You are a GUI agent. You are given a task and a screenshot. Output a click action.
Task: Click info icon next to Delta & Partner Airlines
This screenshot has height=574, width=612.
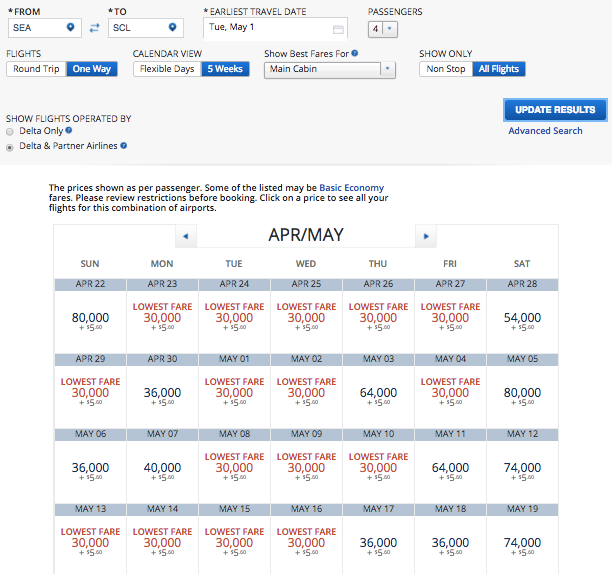click(124, 146)
